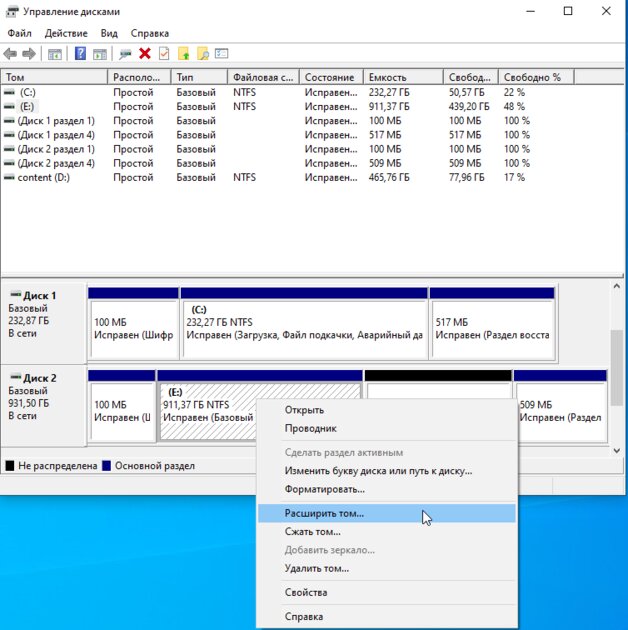This screenshot has width=628, height=630.
Task: Click the Диск 2 disk icon
Action: click(15, 377)
